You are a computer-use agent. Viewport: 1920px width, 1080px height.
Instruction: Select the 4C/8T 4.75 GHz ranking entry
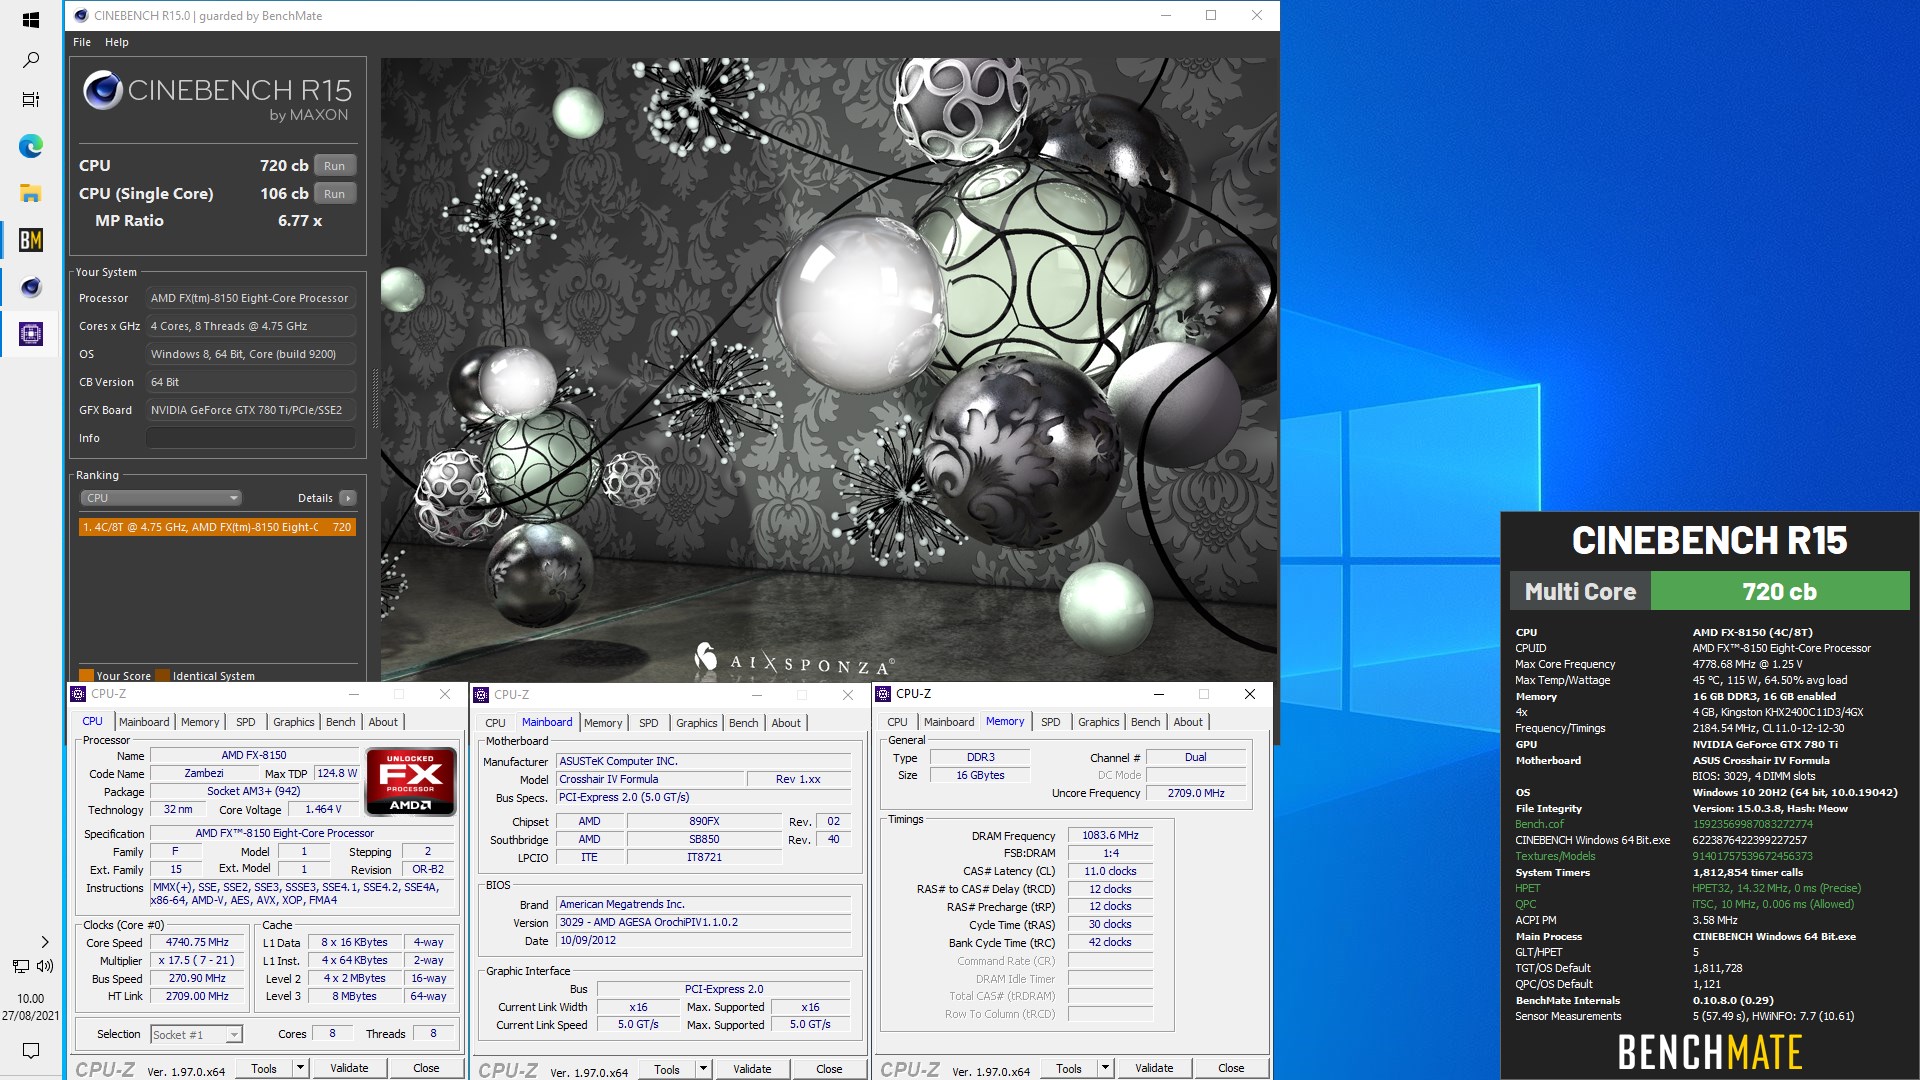(217, 527)
